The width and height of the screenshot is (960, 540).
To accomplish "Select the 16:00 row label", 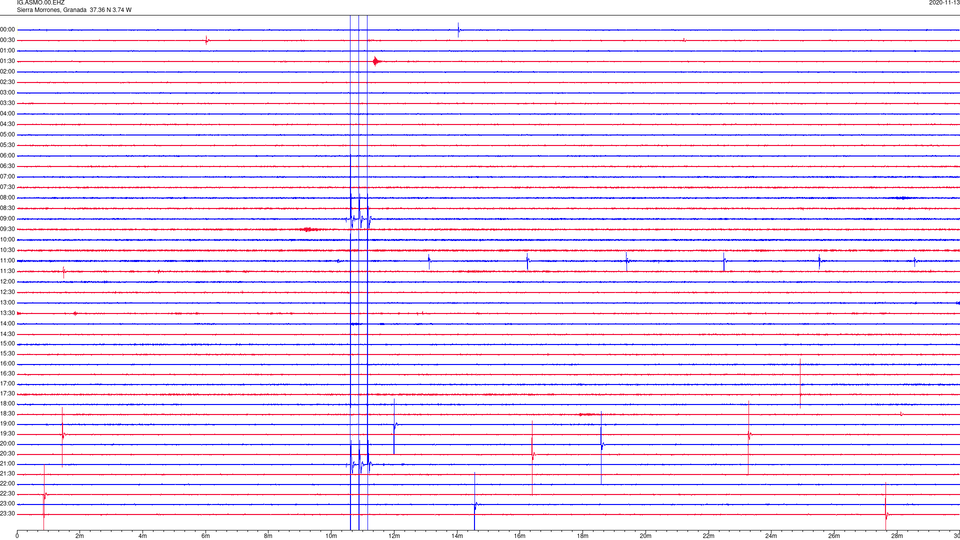I will 8,364.
